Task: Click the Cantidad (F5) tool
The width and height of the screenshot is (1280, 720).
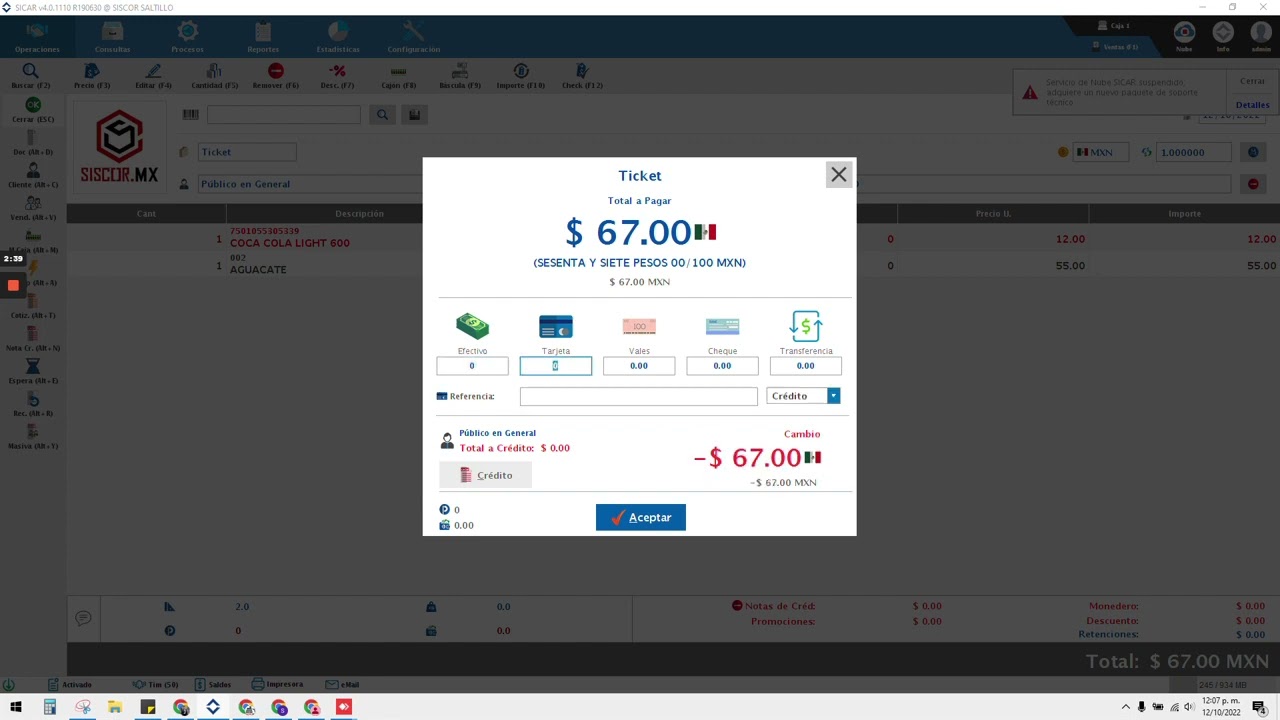Action: click(214, 76)
